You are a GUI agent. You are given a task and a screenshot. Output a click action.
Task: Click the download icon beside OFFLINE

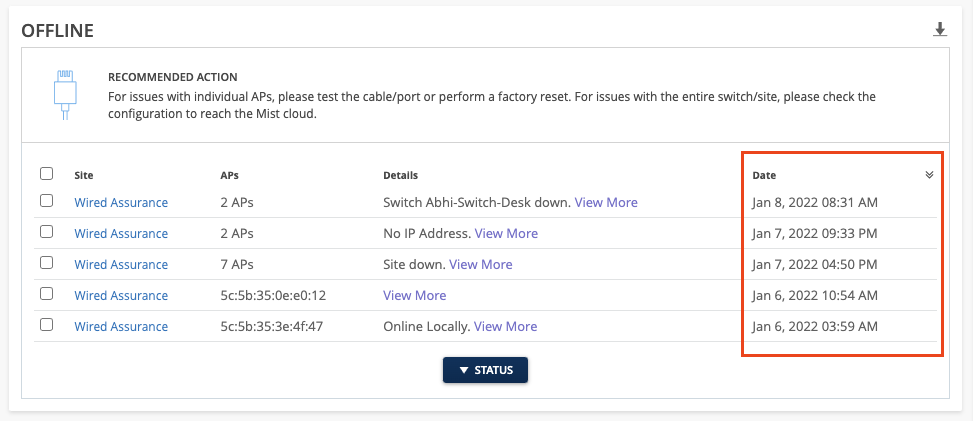click(940, 30)
